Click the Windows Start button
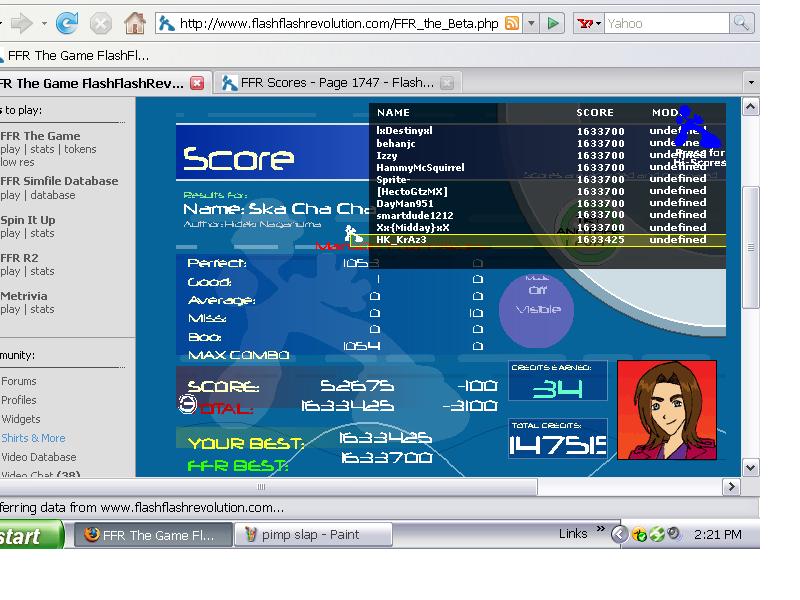The image size is (800, 600). [x=30, y=535]
